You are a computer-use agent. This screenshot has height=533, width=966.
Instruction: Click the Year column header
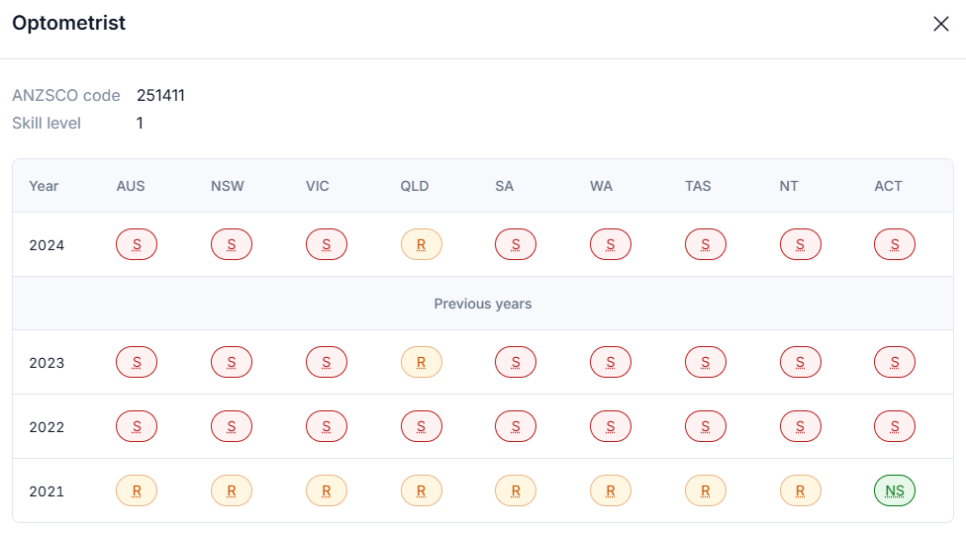[x=44, y=186]
